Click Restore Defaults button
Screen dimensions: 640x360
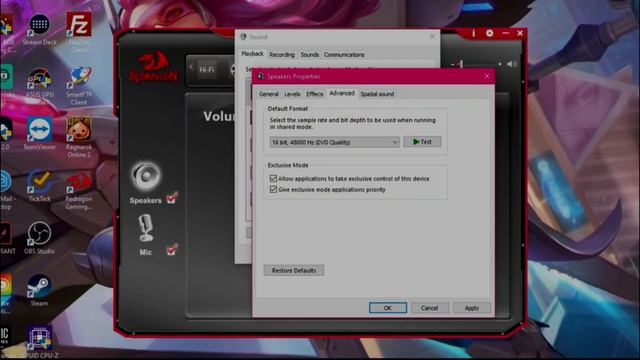(x=294, y=270)
